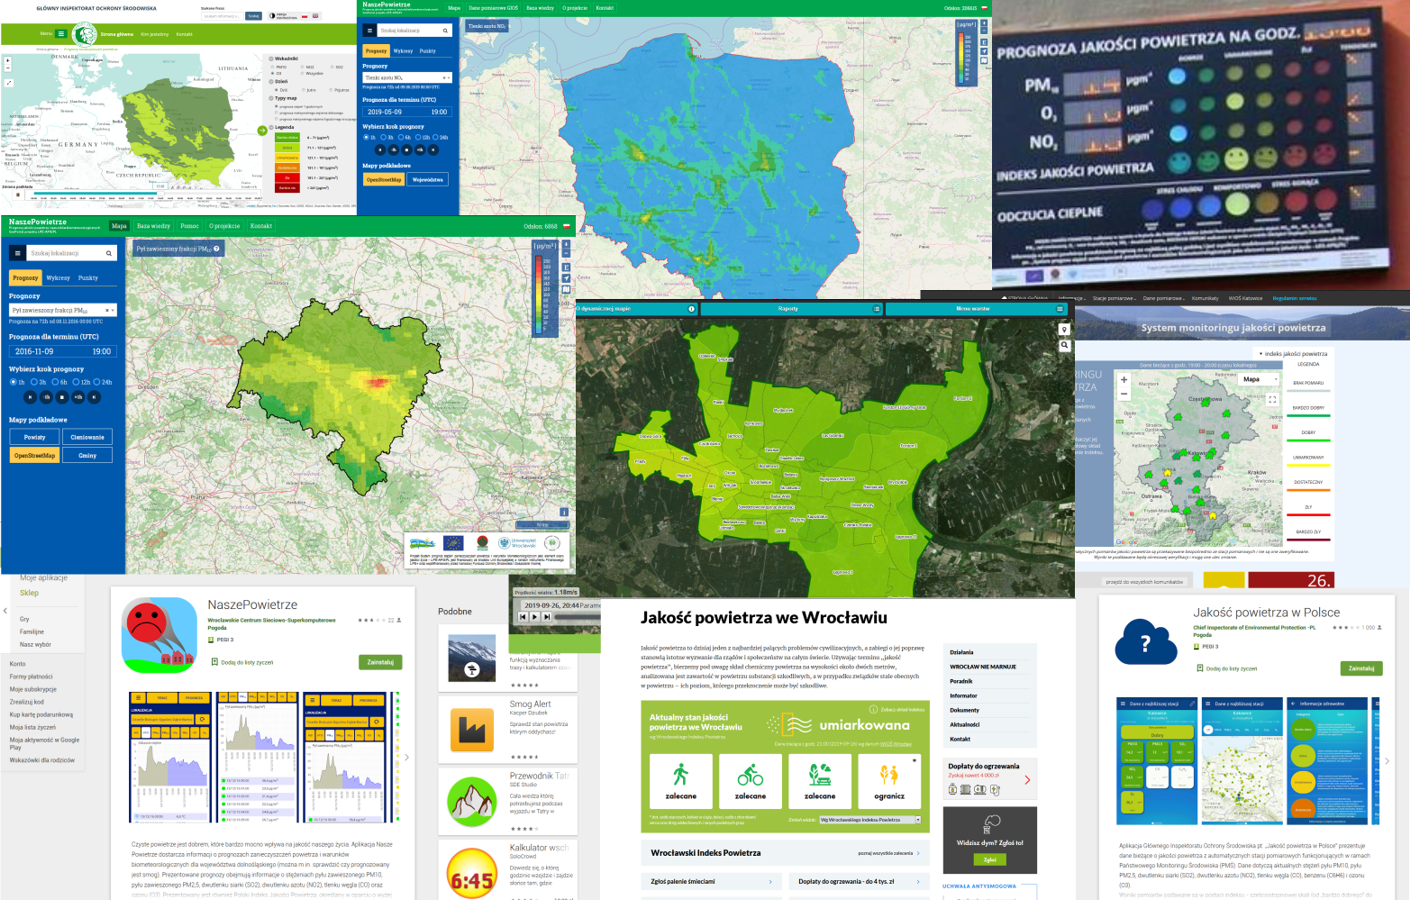Click search magnifier in PM10 forecast panel
The width and height of the screenshot is (1410, 900).
click(109, 253)
